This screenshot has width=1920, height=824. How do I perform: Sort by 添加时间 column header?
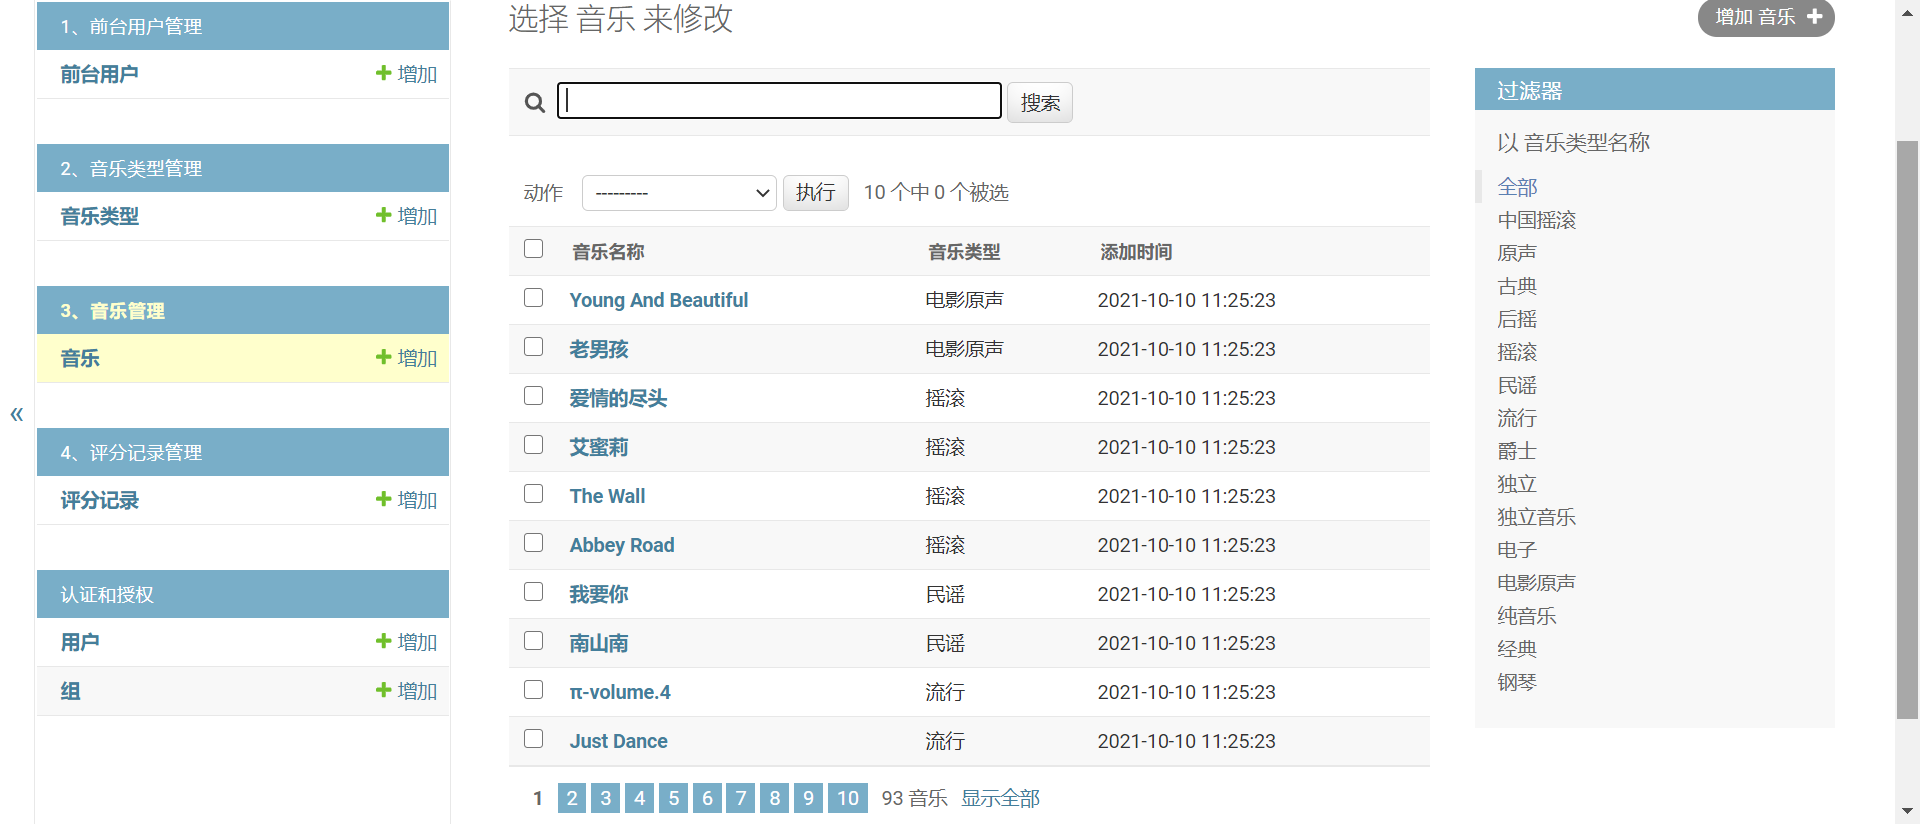click(x=1136, y=252)
